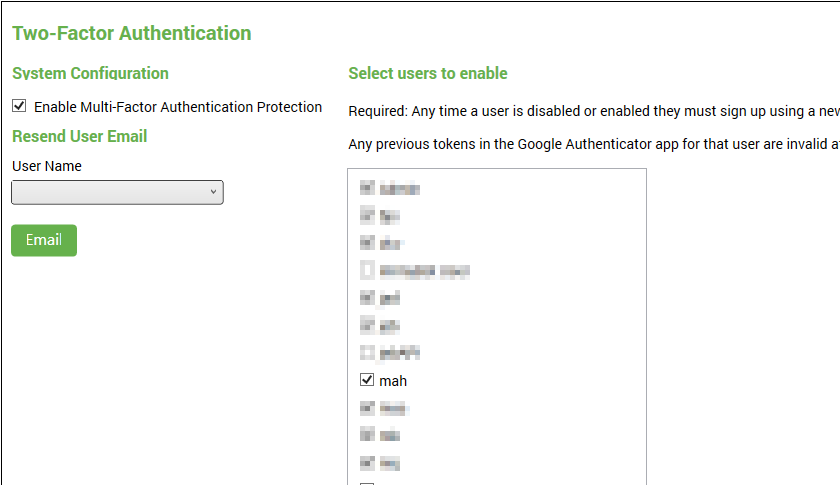Image resolution: width=840 pixels, height=485 pixels.
Task: Toggle the blurred user checkbox directly above mah
Action: (366, 352)
